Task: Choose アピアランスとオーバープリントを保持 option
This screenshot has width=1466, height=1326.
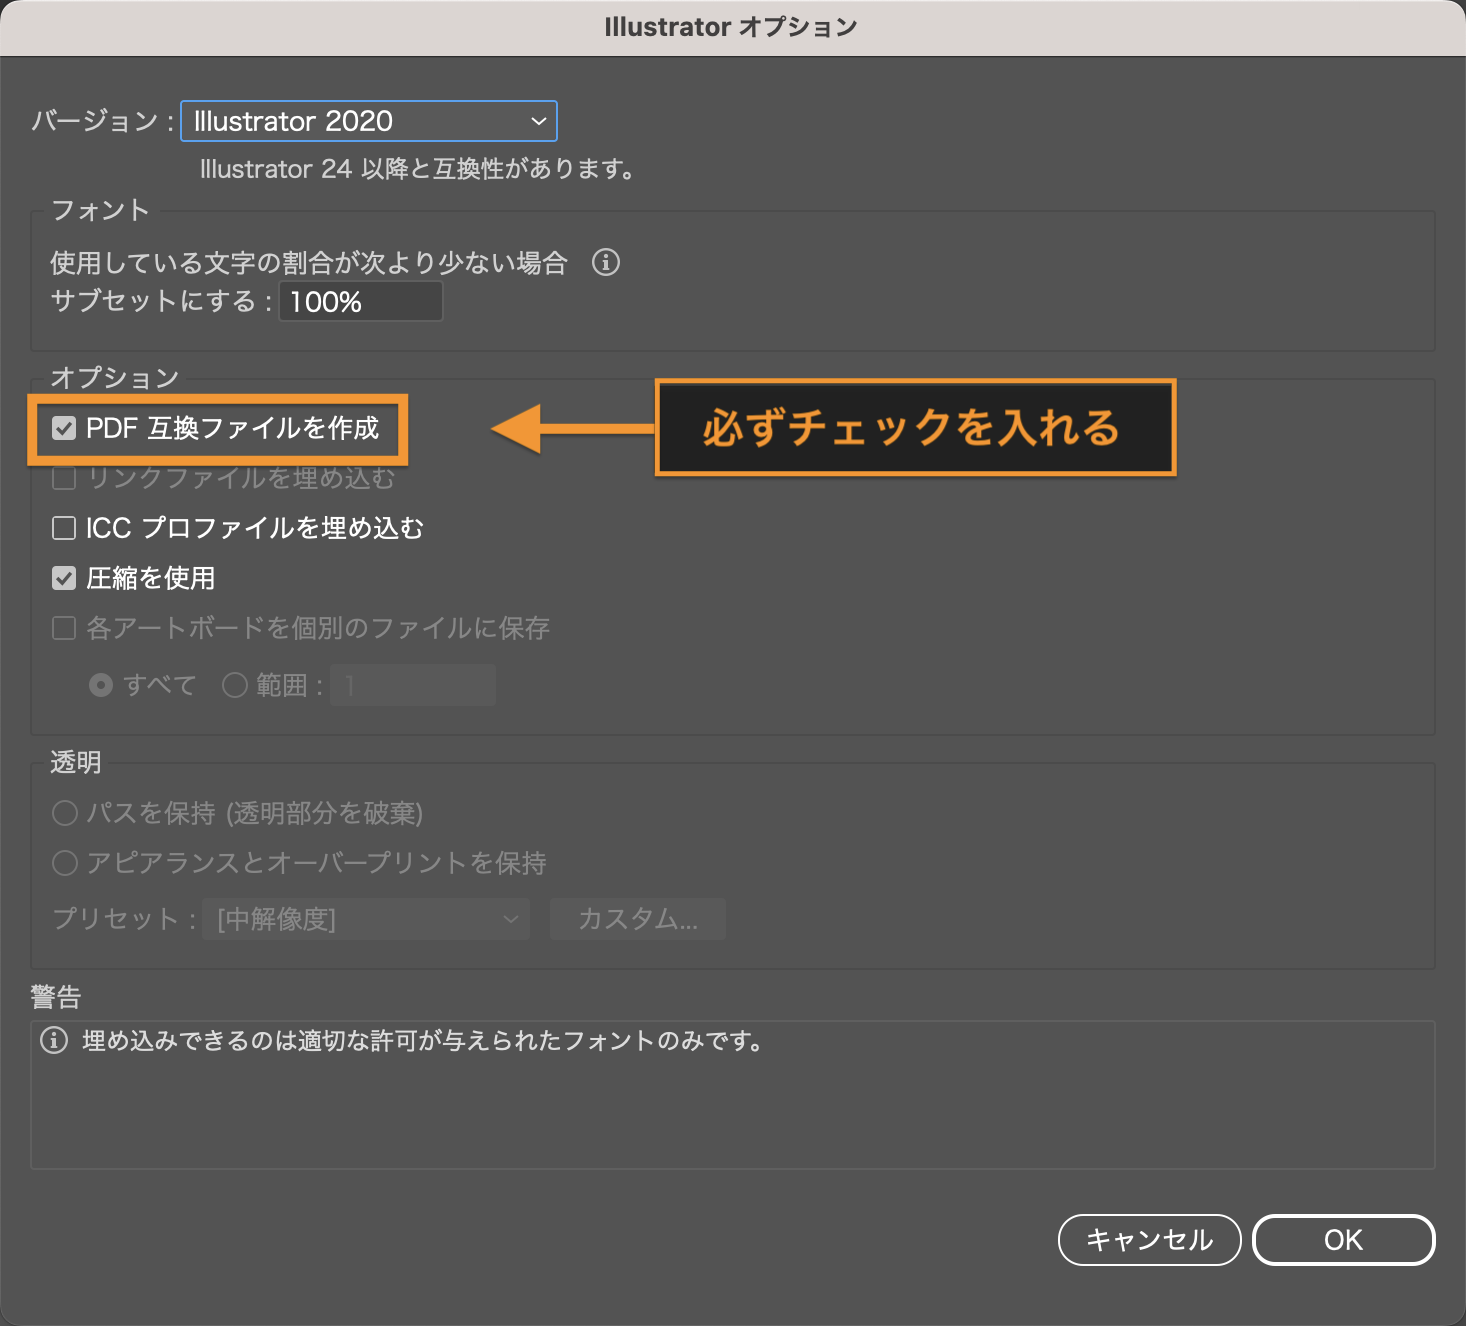Action: [65, 863]
